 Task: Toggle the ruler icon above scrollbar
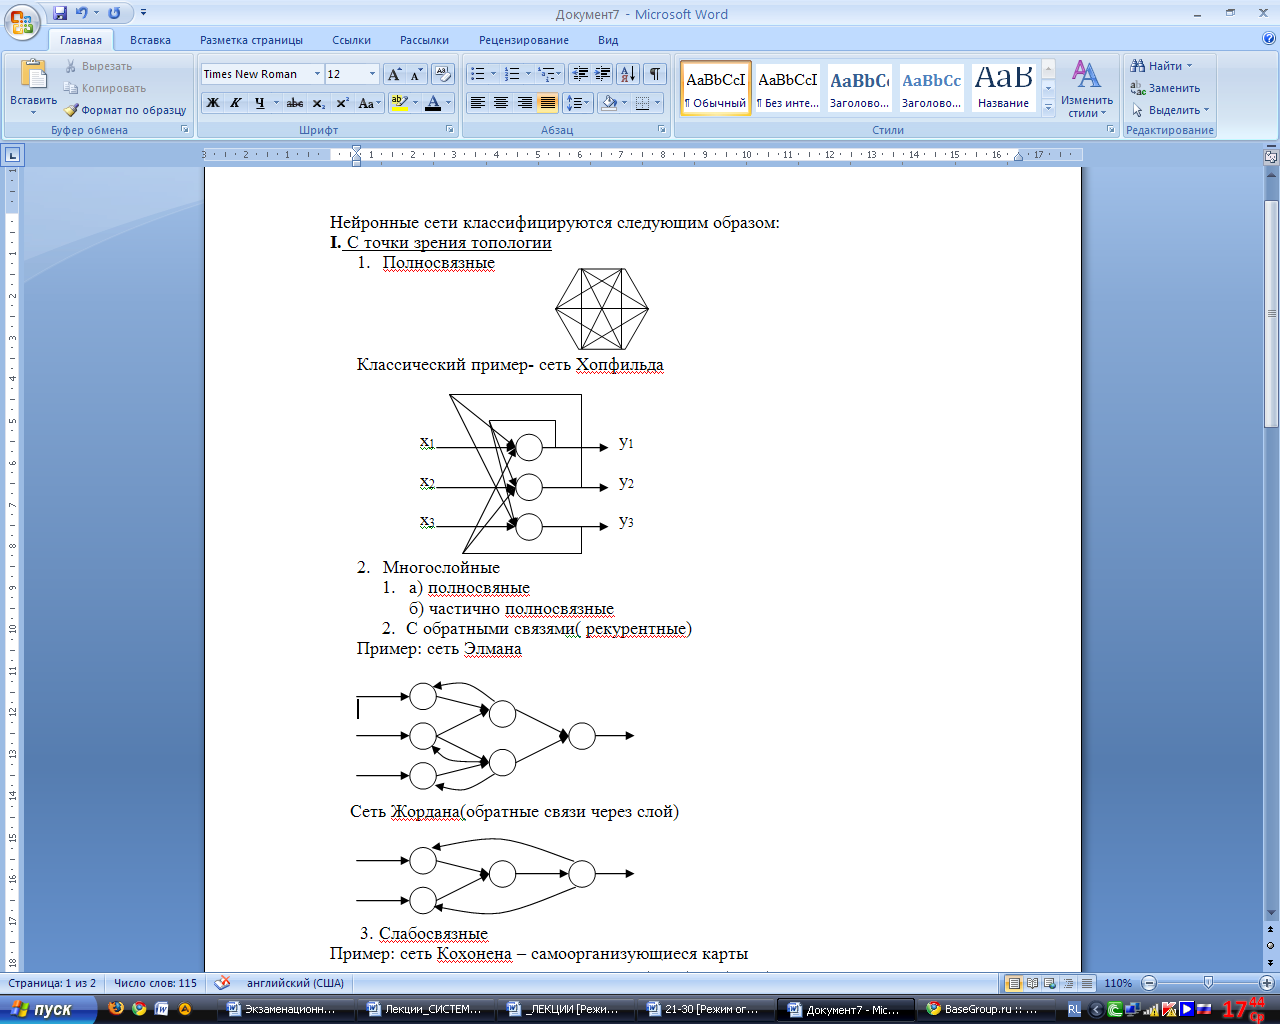point(1271,157)
